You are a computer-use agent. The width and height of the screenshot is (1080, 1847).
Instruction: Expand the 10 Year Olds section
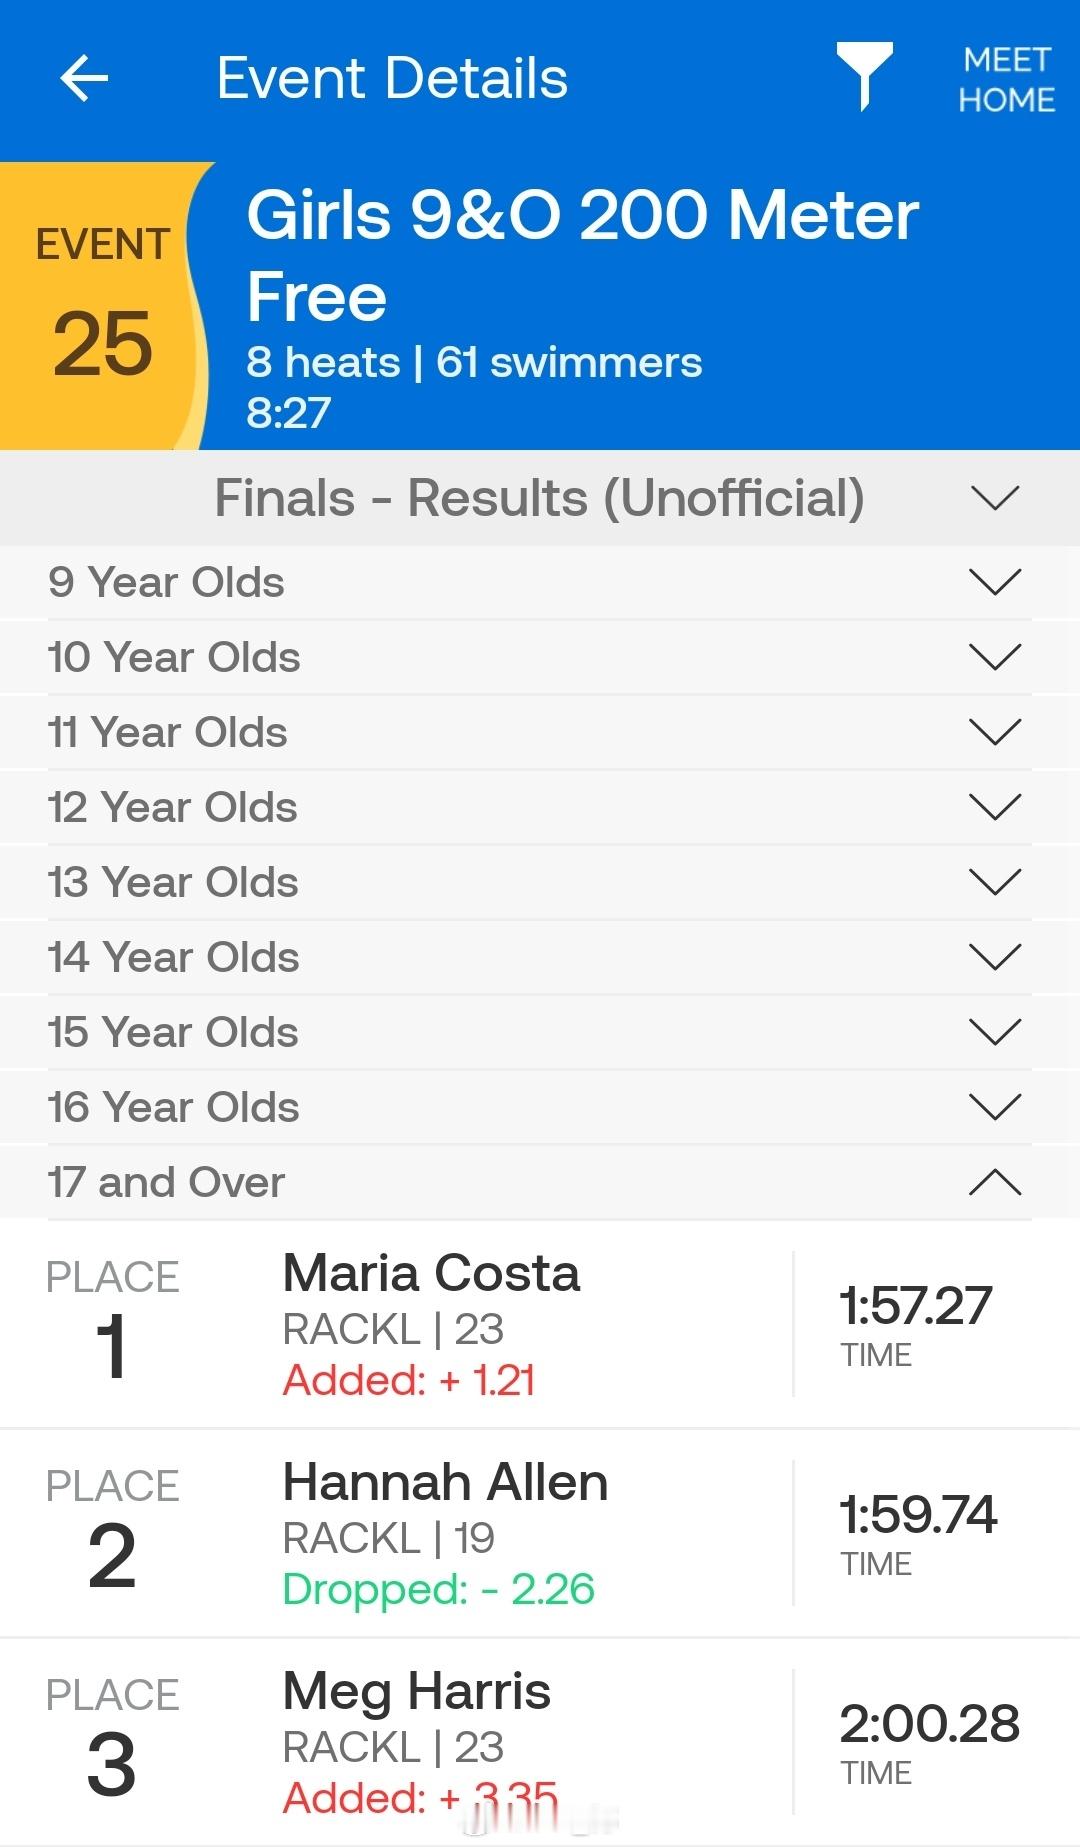click(994, 657)
